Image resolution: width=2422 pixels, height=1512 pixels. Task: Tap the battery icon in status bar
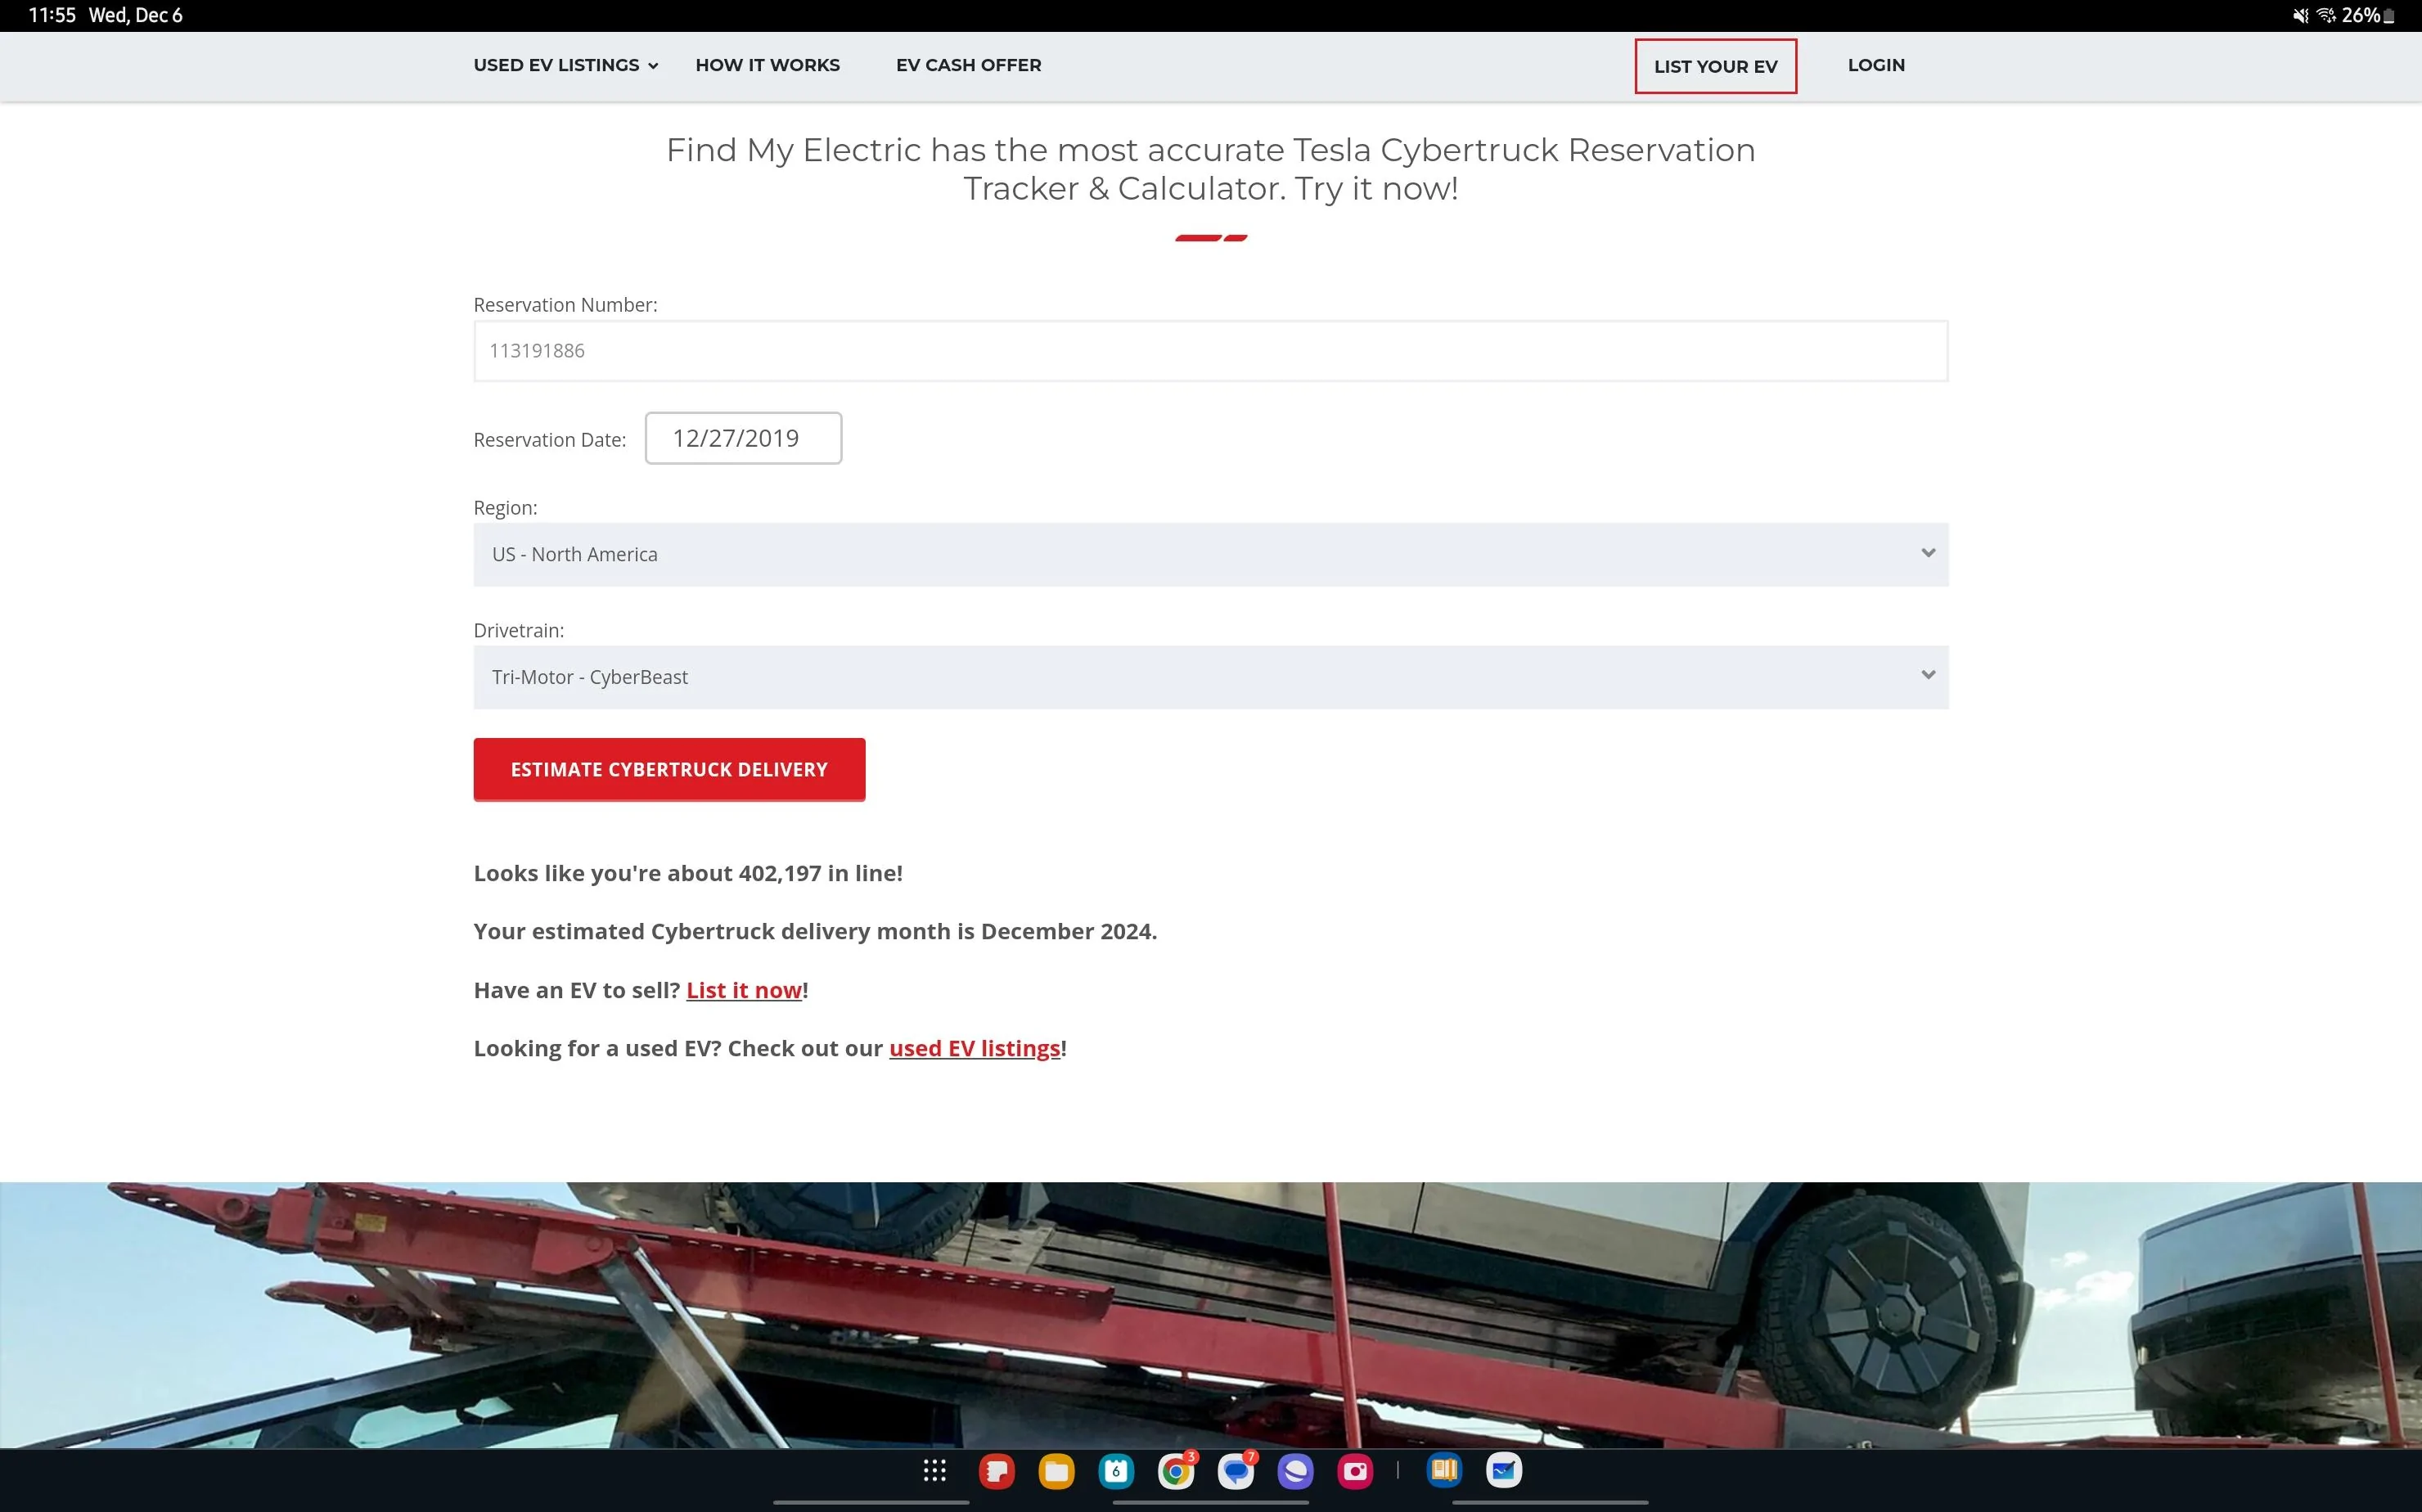(2389, 16)
